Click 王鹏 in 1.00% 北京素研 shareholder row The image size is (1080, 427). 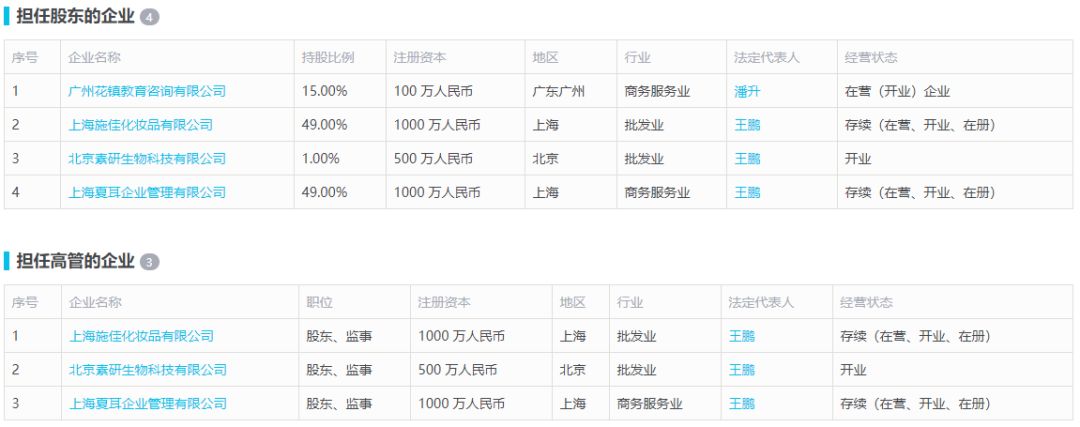747,158
